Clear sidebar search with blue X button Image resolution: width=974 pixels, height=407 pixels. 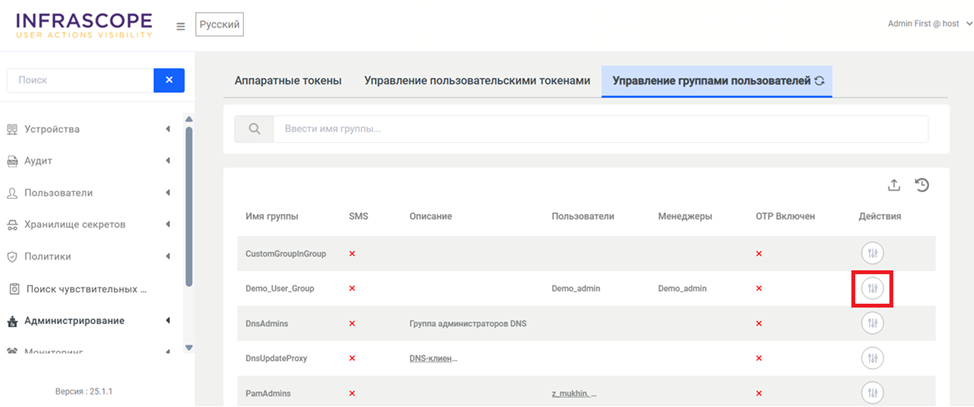(x=169, y=80)
